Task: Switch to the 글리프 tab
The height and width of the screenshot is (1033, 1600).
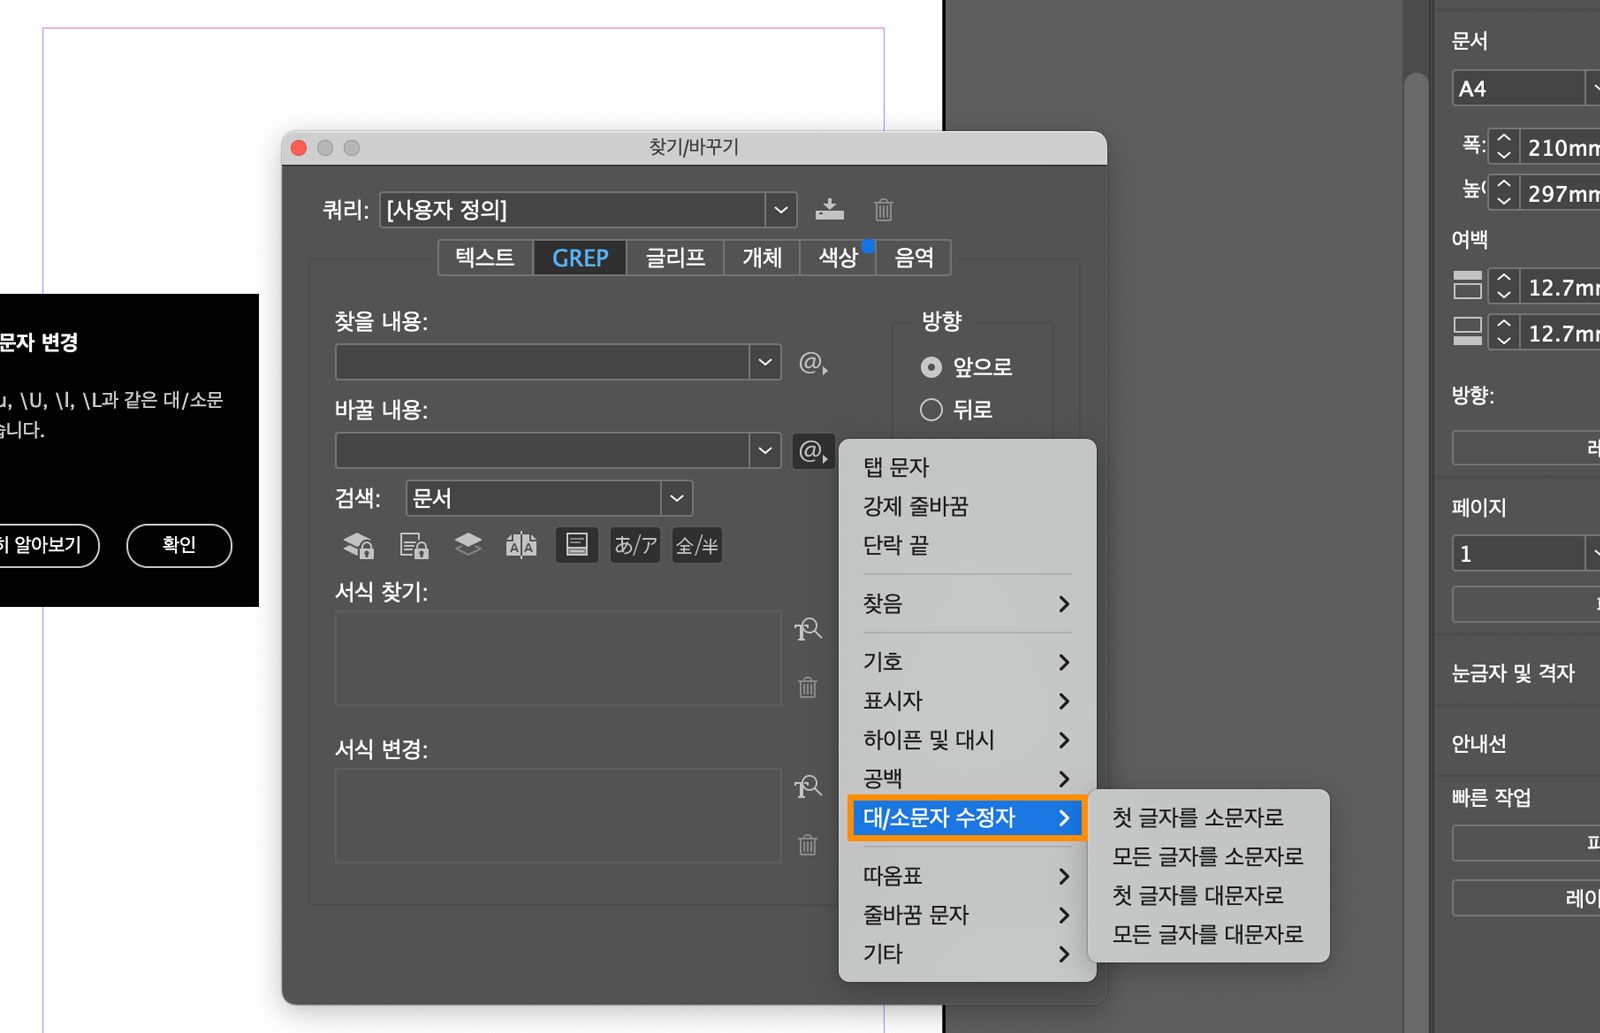Action: click(674, 257)
